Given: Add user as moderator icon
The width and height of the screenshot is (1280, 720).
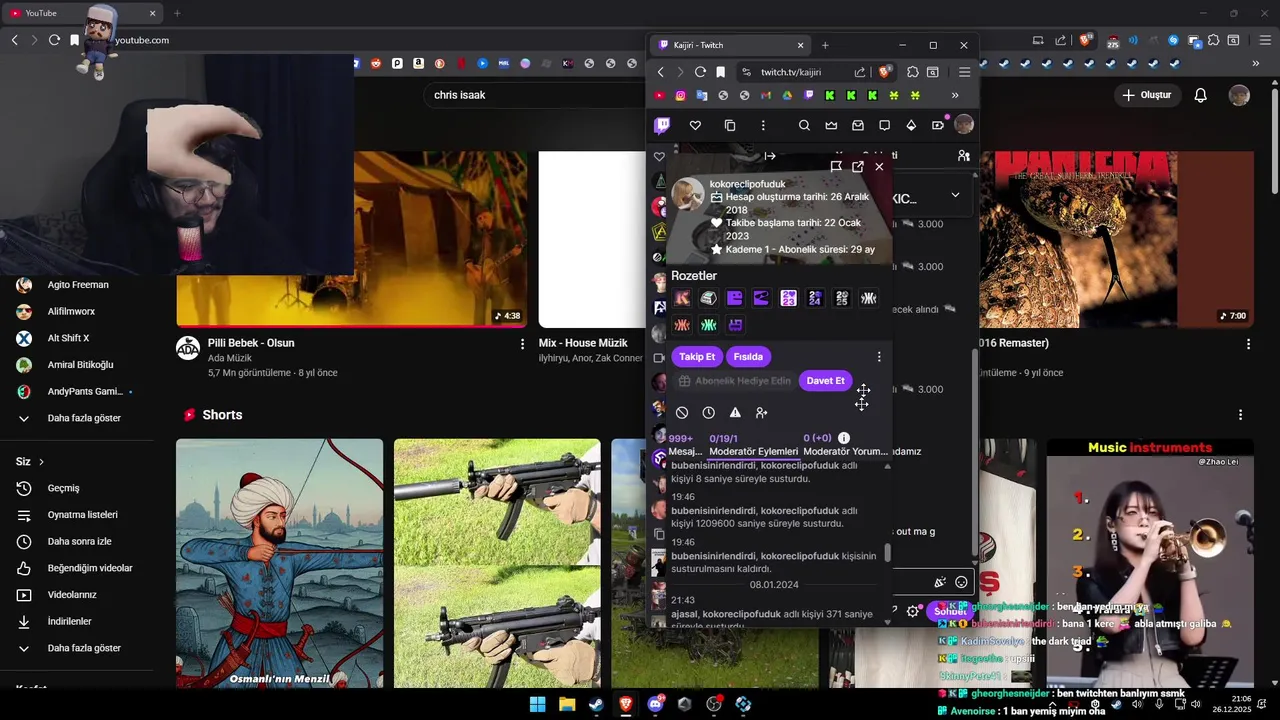Looking at the screenshot, I should (x=762, y=413).
